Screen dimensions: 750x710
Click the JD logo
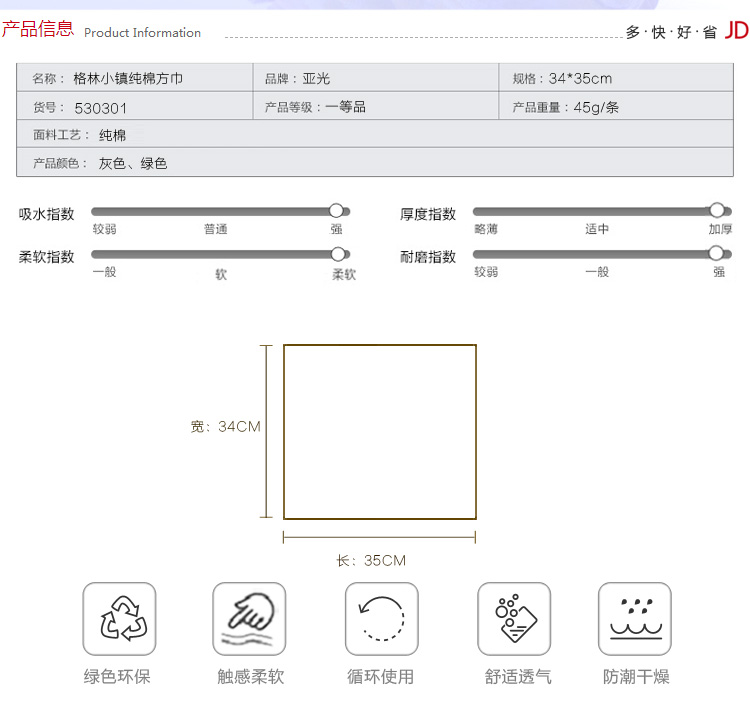737,31
